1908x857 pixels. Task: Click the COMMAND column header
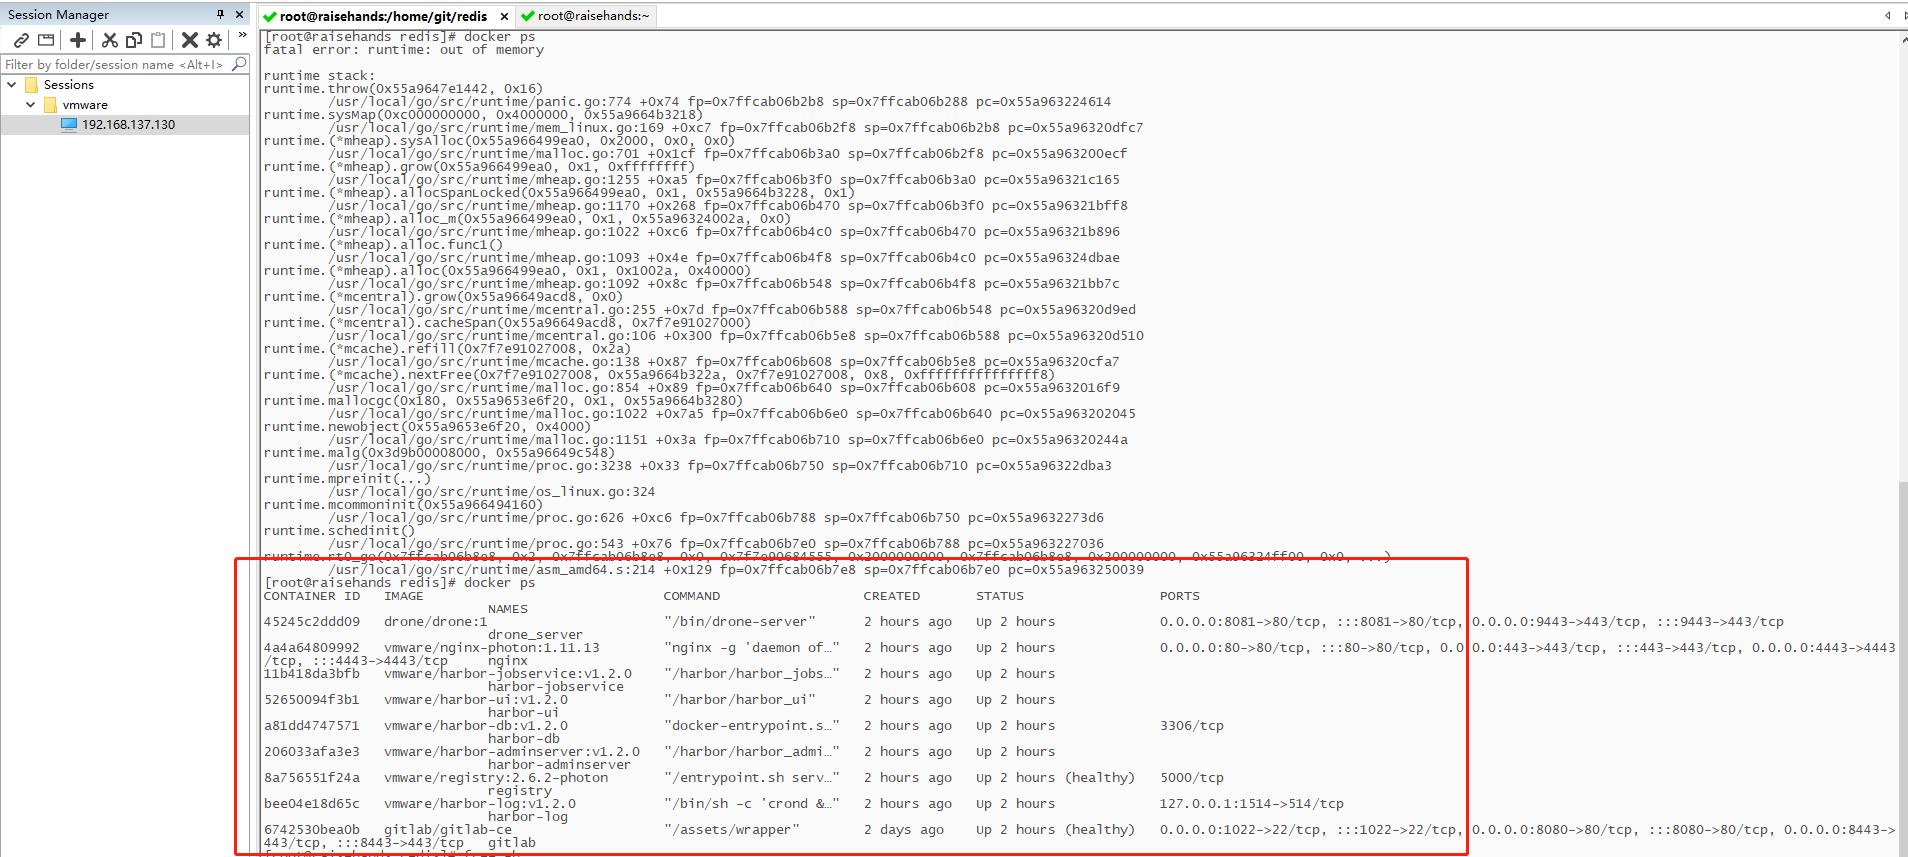pyautogui.click(x=691, y=596)
